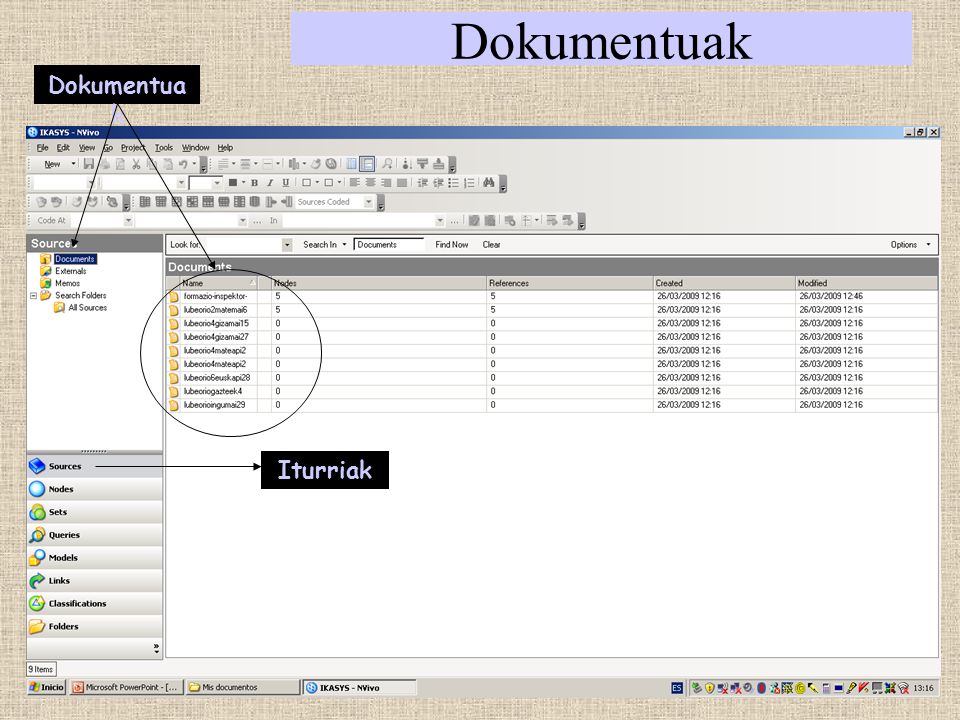Click the Center alignment icon
Screen dimensions: 960x720
(370, 182)
